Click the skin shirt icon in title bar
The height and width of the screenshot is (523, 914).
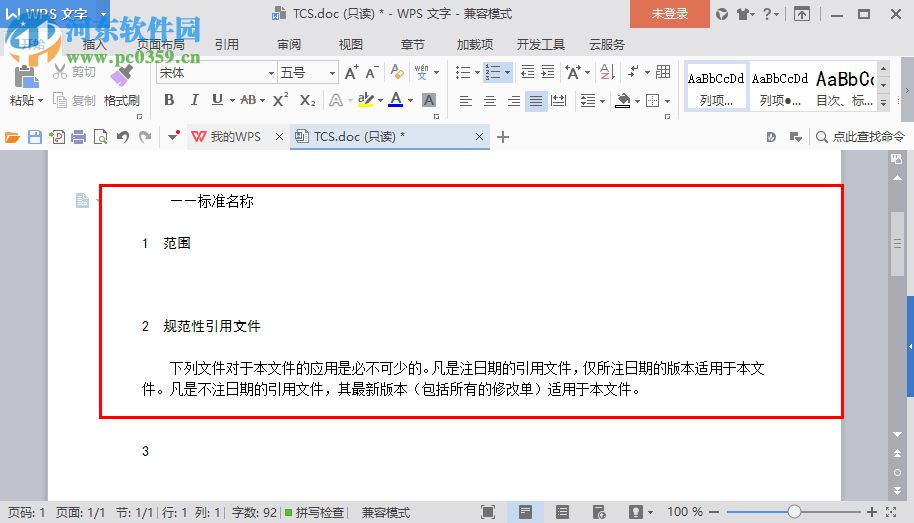click(742, 14)
